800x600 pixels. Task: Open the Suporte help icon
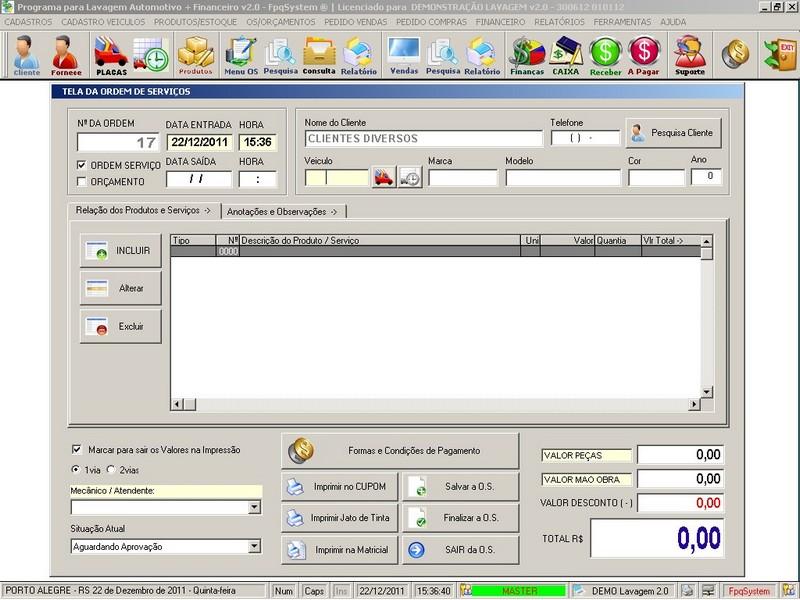(x=690, y=55)
